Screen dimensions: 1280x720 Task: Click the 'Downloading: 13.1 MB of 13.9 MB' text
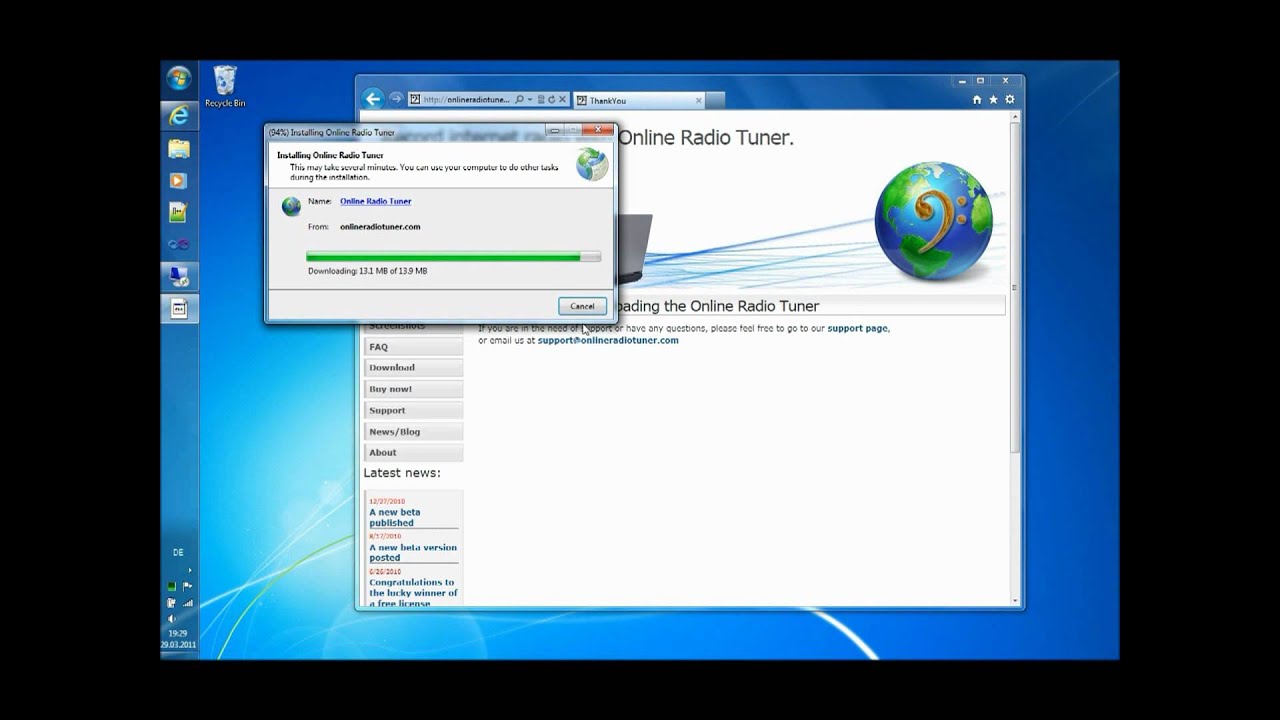tap(367, 271)
